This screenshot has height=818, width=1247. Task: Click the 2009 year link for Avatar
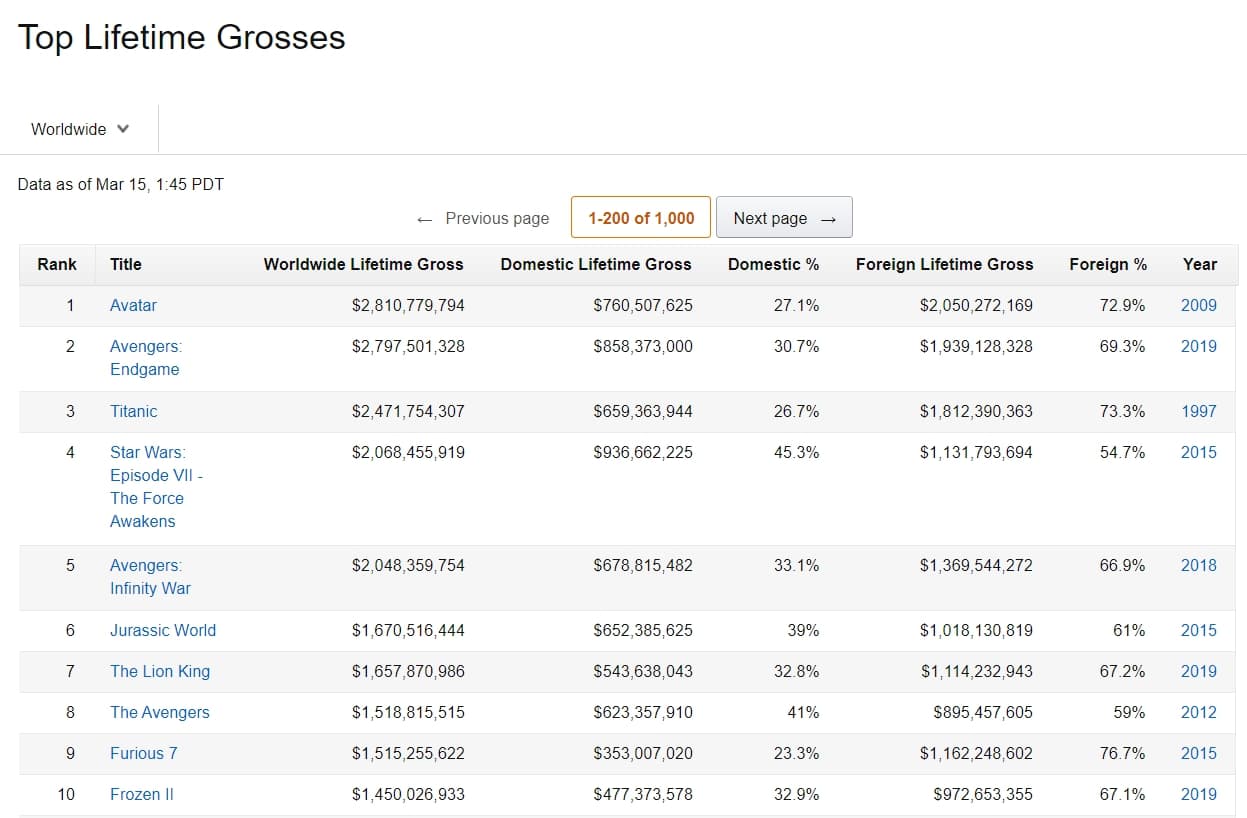tap(1198, 305)
